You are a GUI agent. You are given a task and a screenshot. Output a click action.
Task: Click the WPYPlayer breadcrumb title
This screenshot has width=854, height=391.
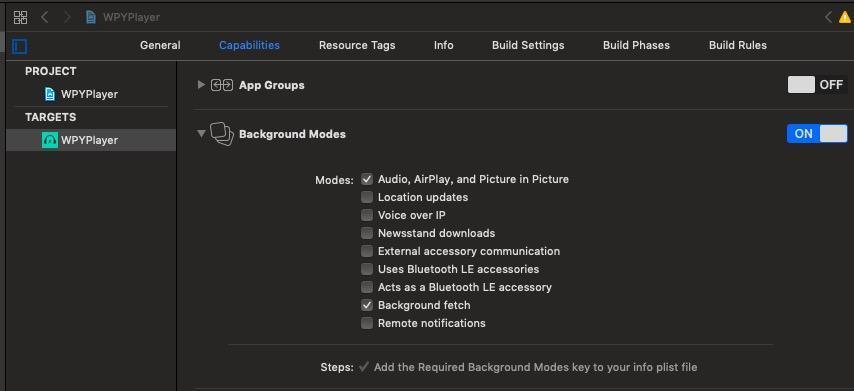tap(131, 17)
